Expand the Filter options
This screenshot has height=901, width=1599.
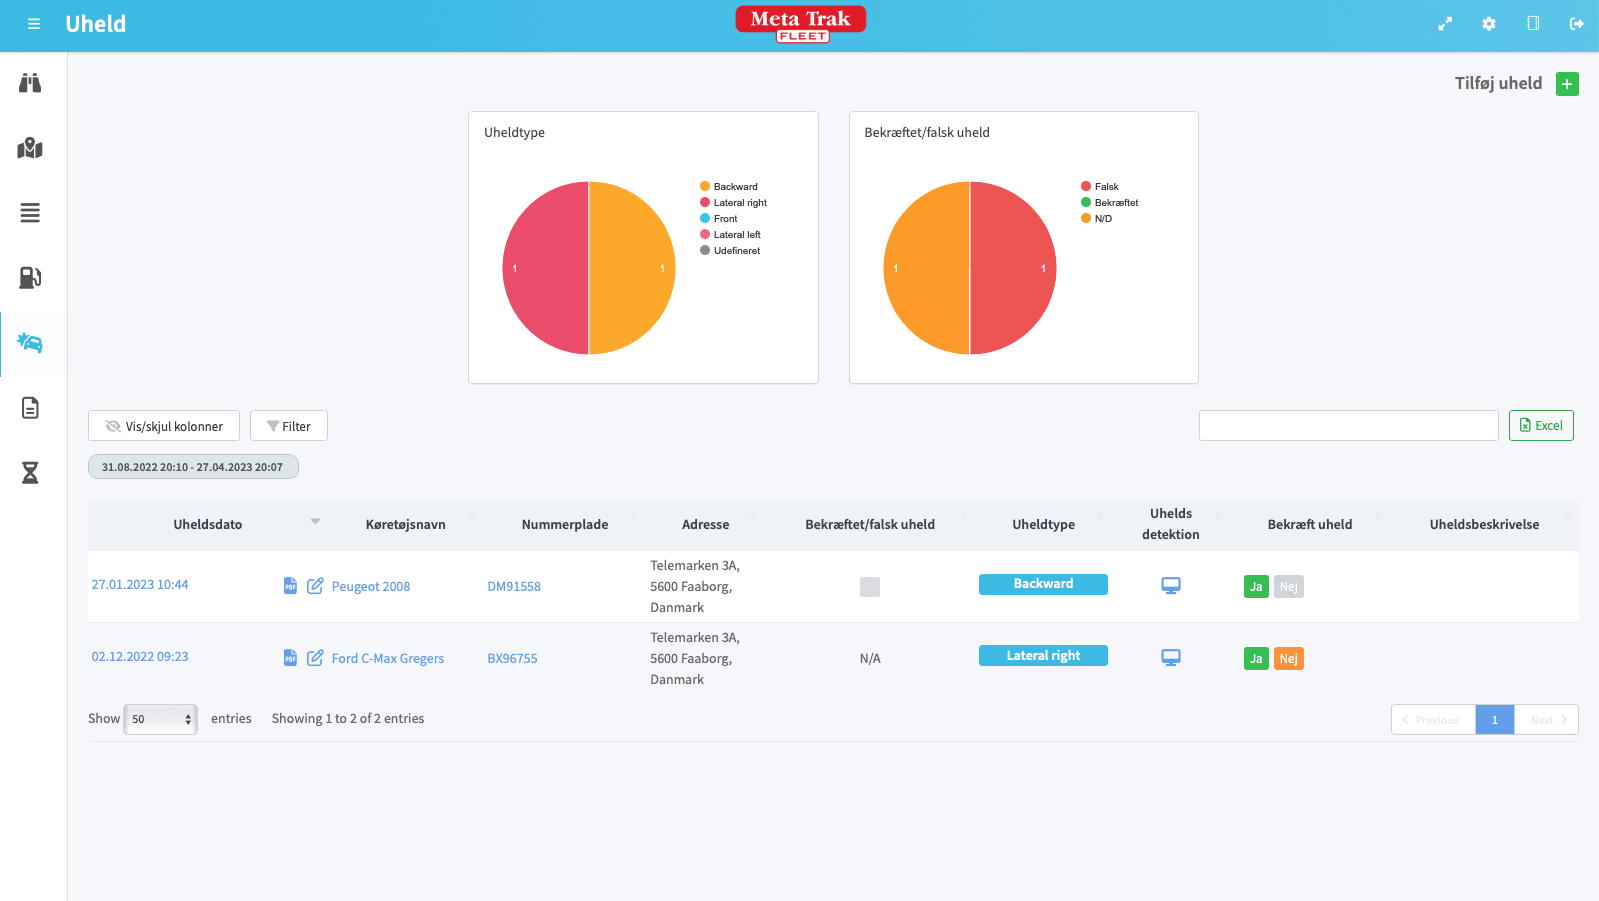pos(289,426)
